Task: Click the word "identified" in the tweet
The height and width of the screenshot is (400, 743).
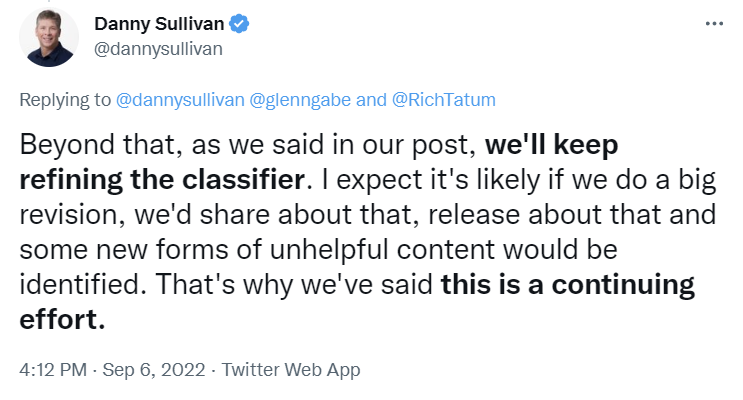Action: pos(74,285)
